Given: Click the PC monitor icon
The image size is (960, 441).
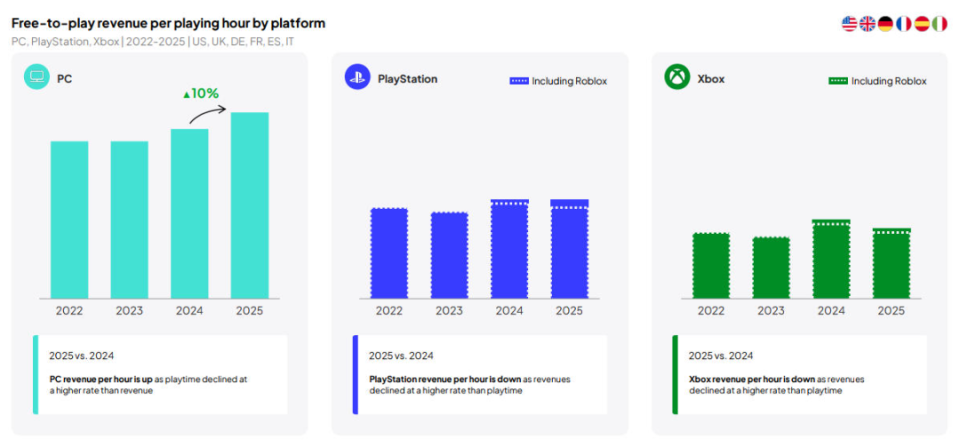Looking at the screenshot, I should point(37,77).
